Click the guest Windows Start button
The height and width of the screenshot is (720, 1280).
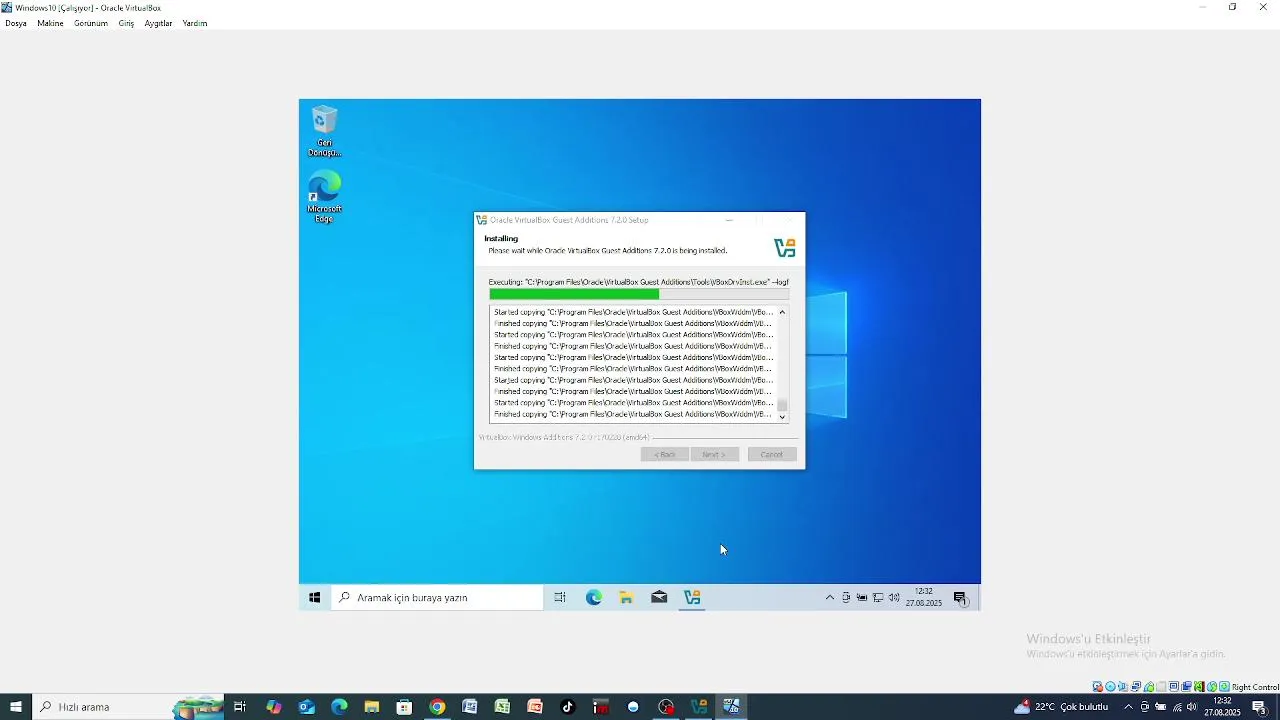click(314, 598)
